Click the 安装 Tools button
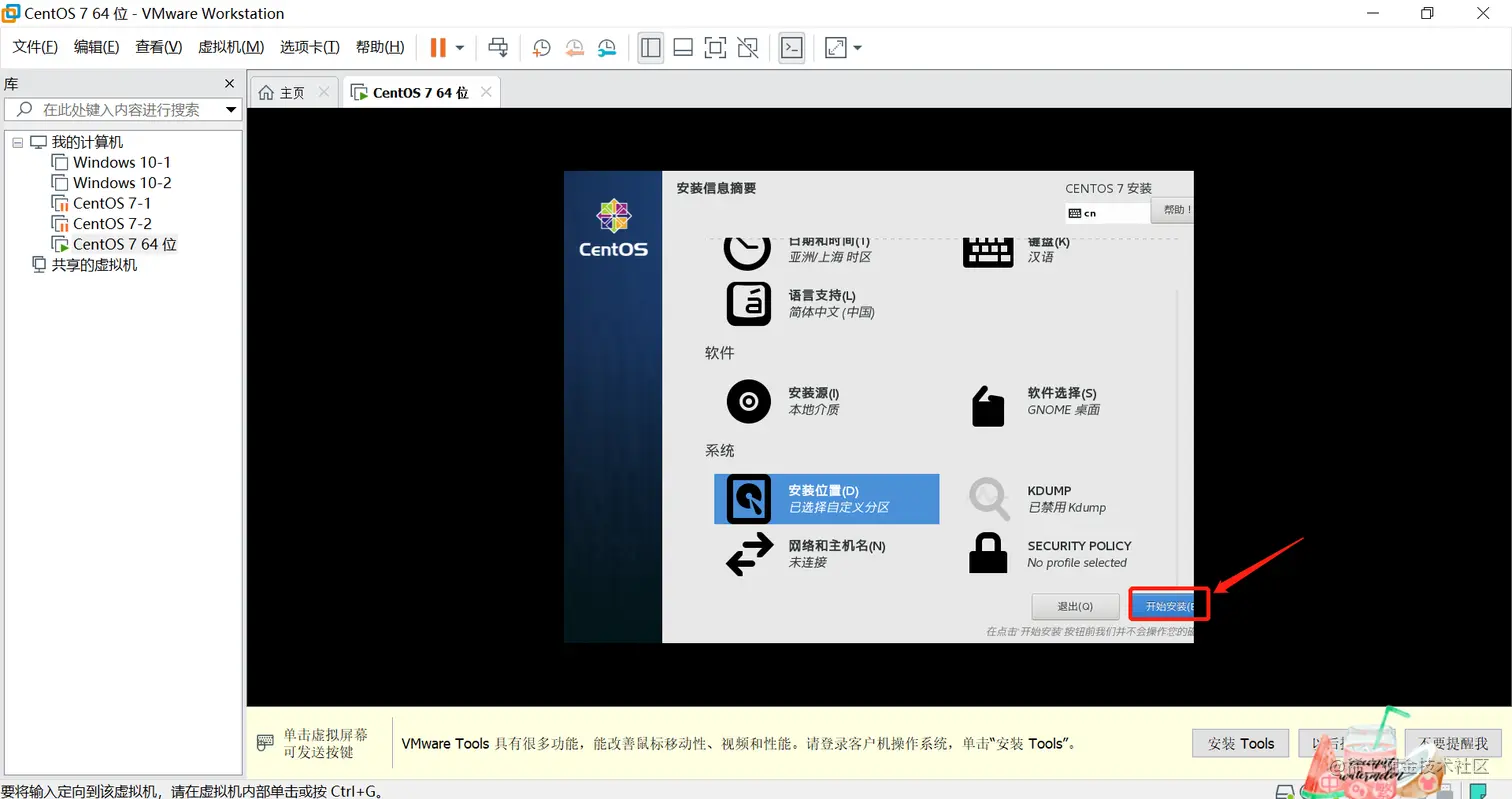Screen dimensions: 1512x799 [1241, 743]
